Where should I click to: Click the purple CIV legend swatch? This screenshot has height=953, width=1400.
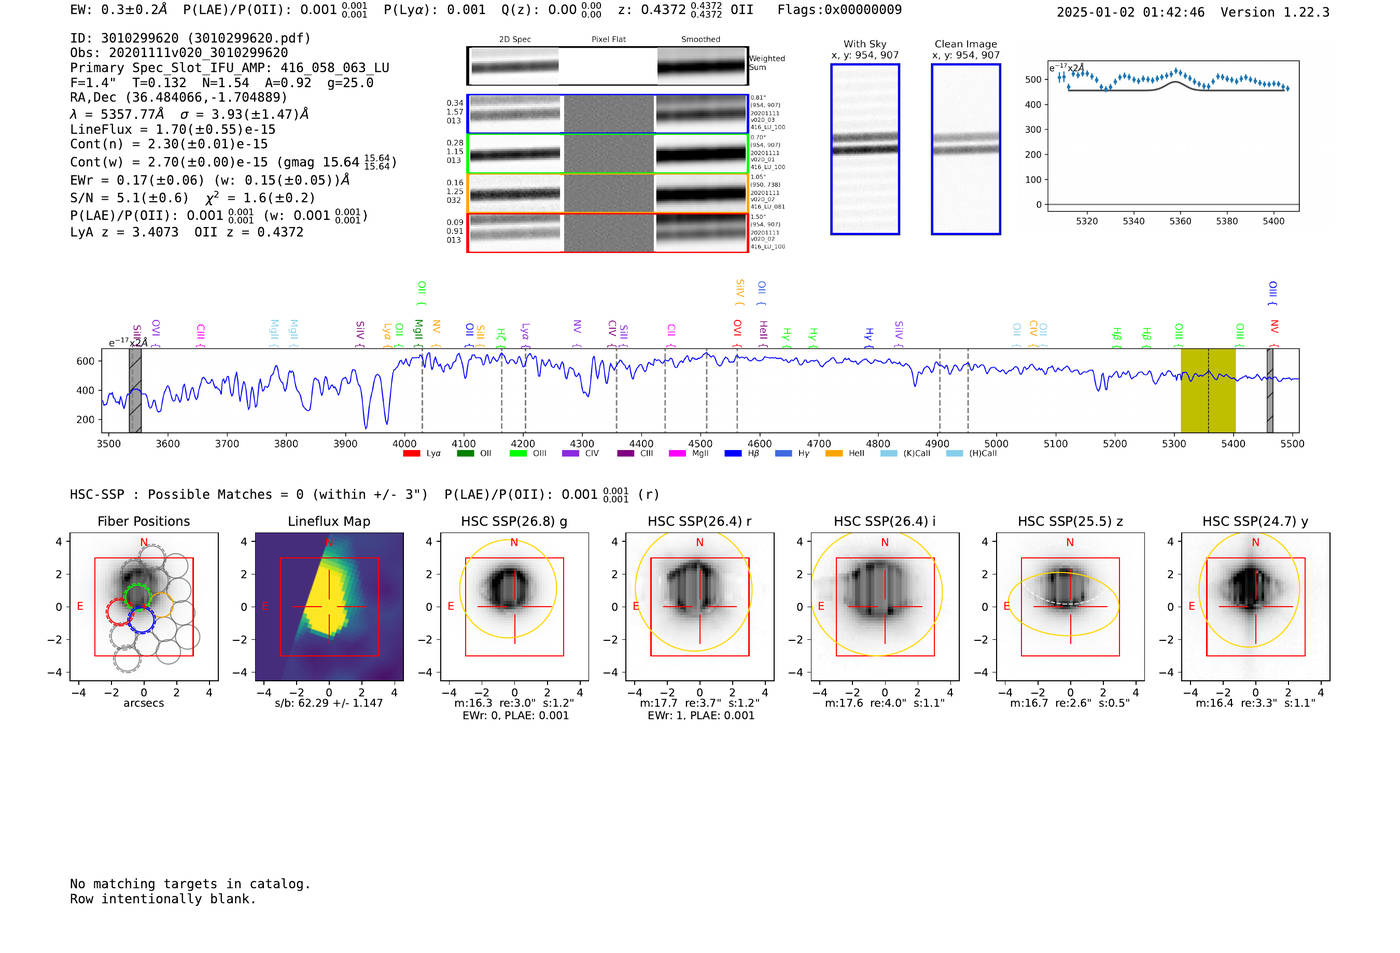(571, 454)
